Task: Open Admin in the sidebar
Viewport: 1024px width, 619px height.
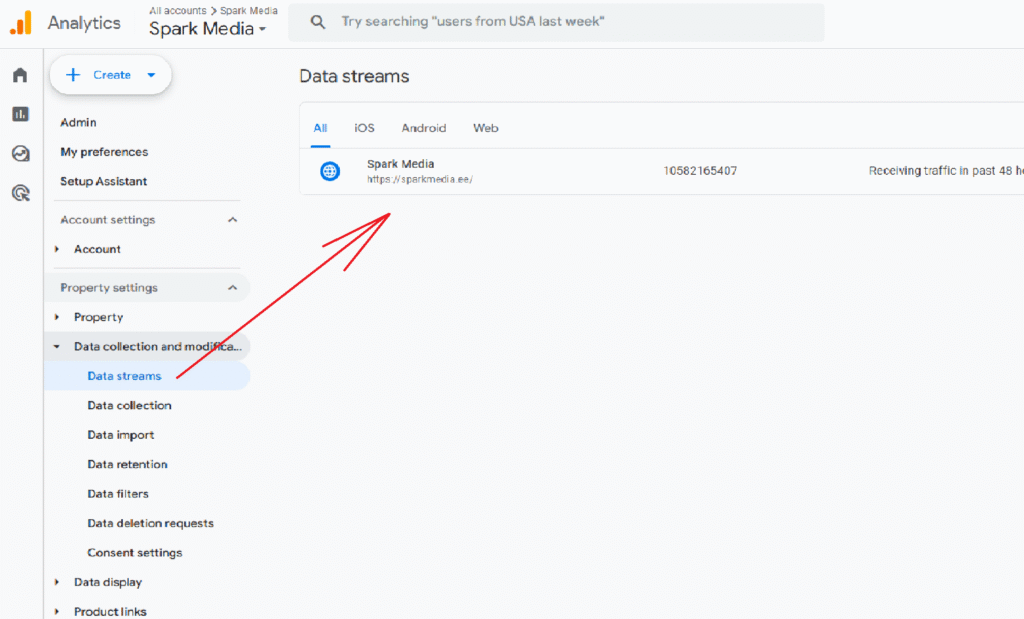Action: 78,123
